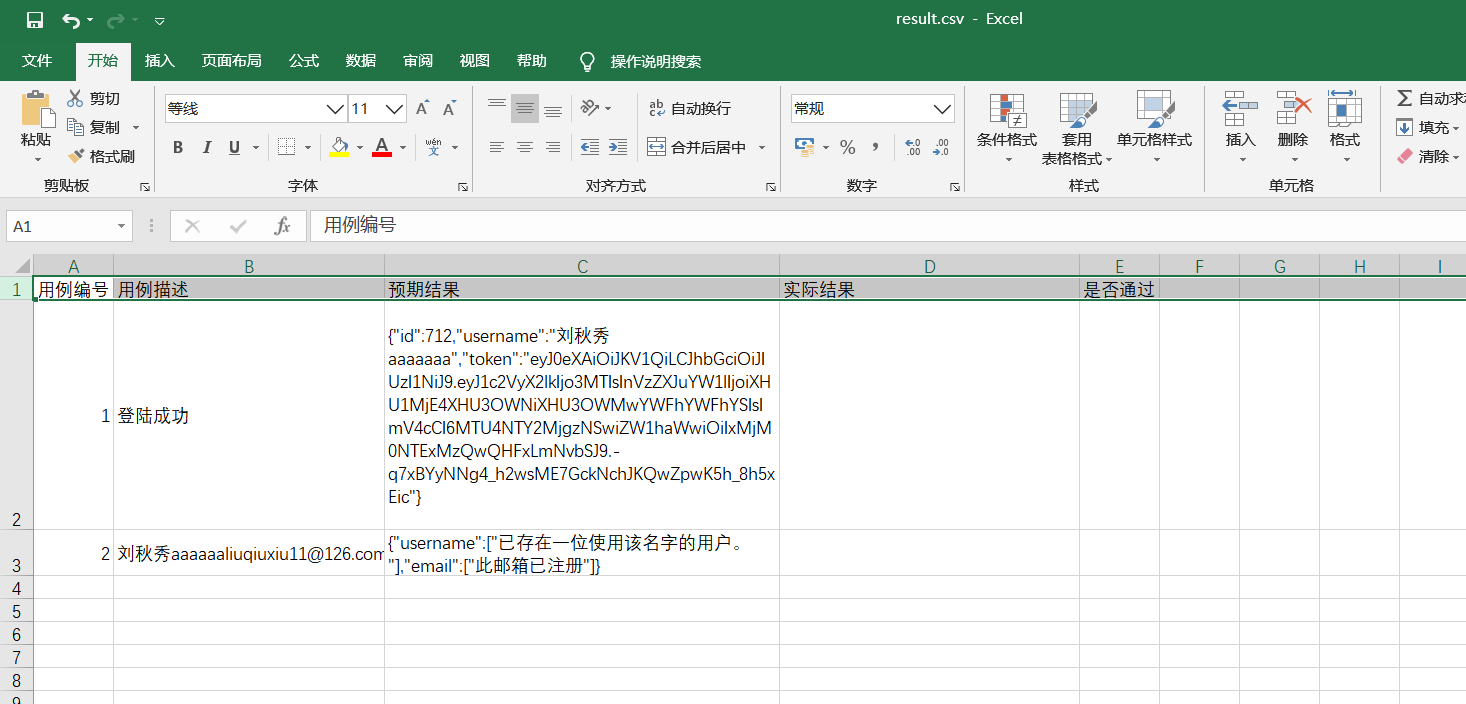Open the font size dropdown
The width and height of the screenshot is (1466, 704).
coord(394,108)
